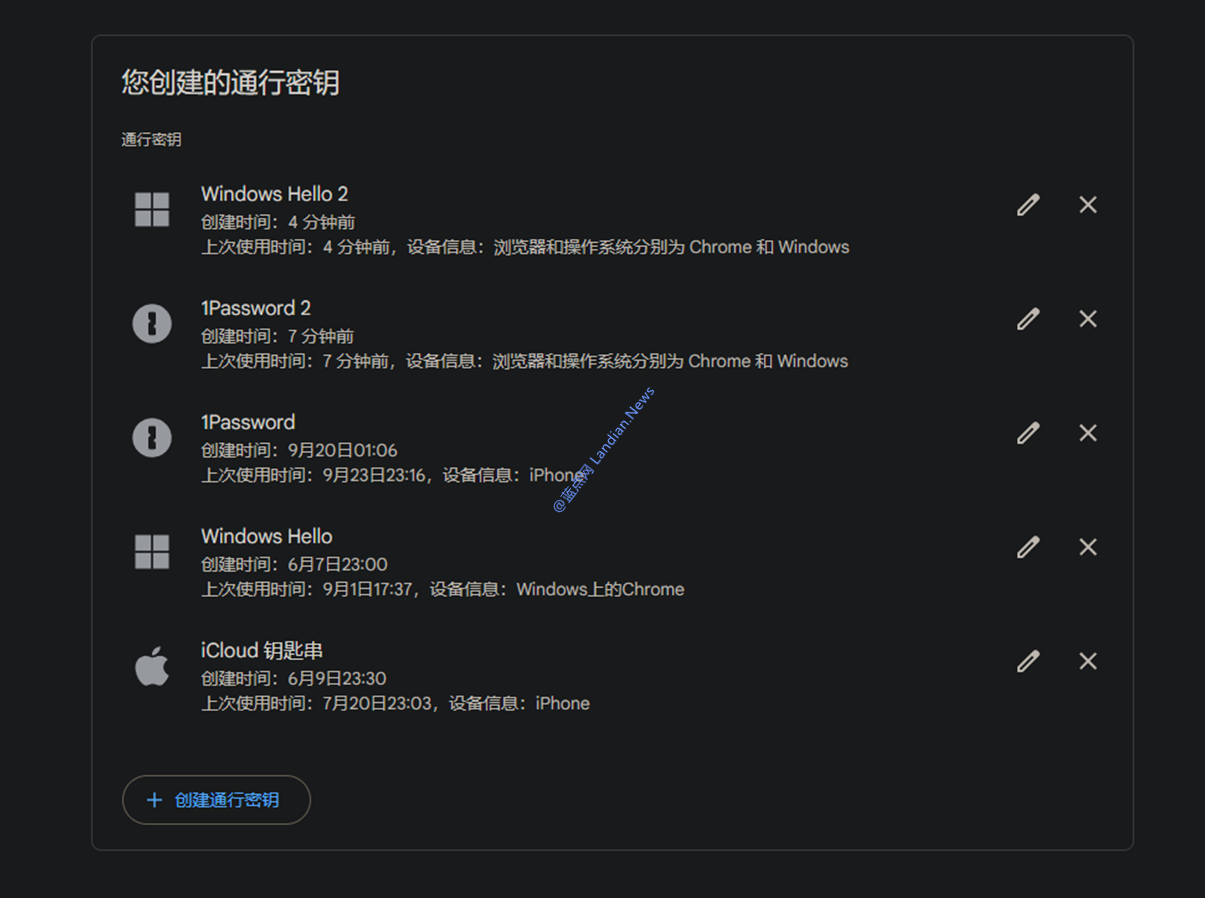Click the Windows logo beside Windows Hello 2
This screenshot has height=898, width=1205.
coord(152,210)
